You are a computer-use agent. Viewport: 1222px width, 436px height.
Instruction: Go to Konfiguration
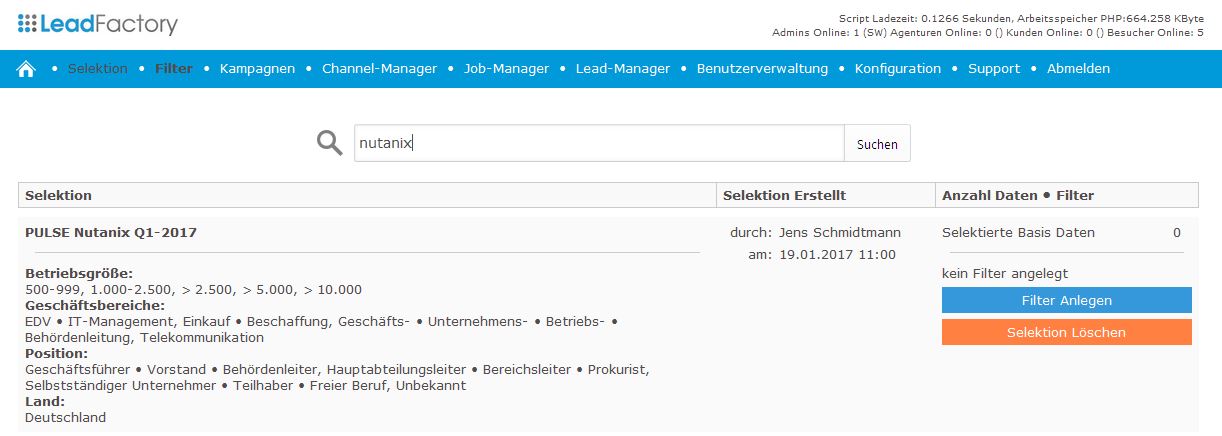coord(898,69)
